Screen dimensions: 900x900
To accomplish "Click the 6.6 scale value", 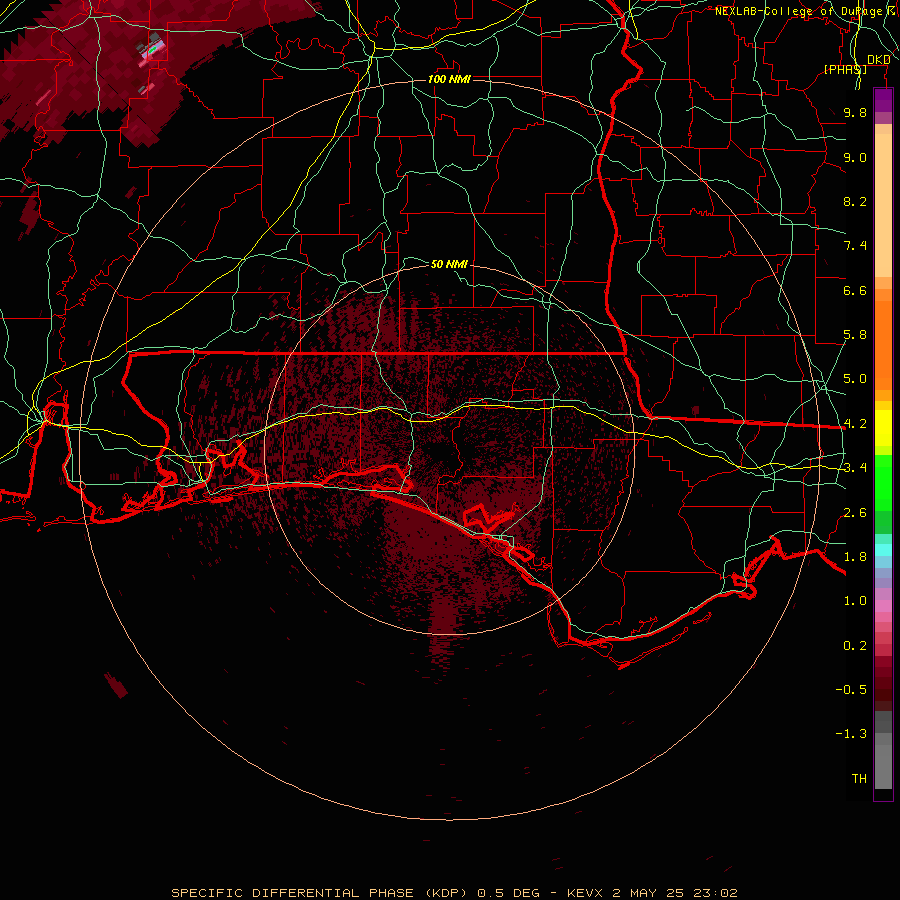I will coord(855,290).
